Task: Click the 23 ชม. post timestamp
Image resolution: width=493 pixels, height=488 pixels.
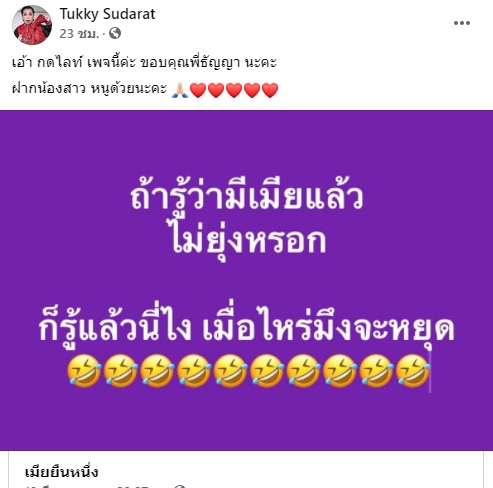Action: (x=79, y=33)
